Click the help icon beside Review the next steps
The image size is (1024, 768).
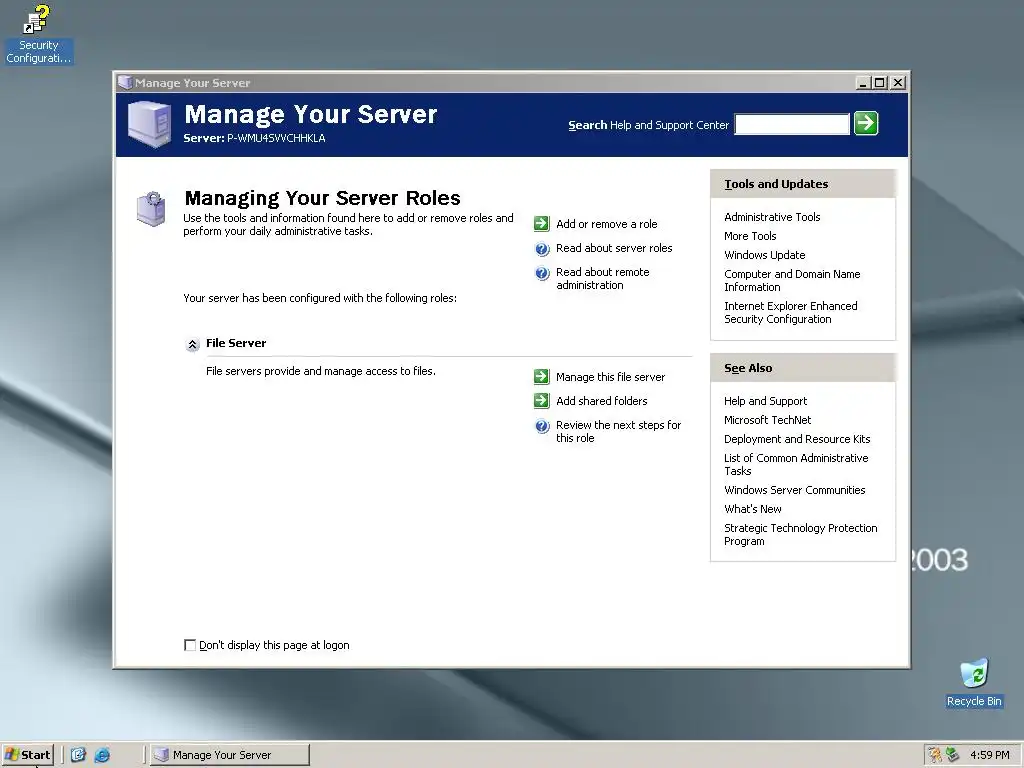tap(542, 426)
